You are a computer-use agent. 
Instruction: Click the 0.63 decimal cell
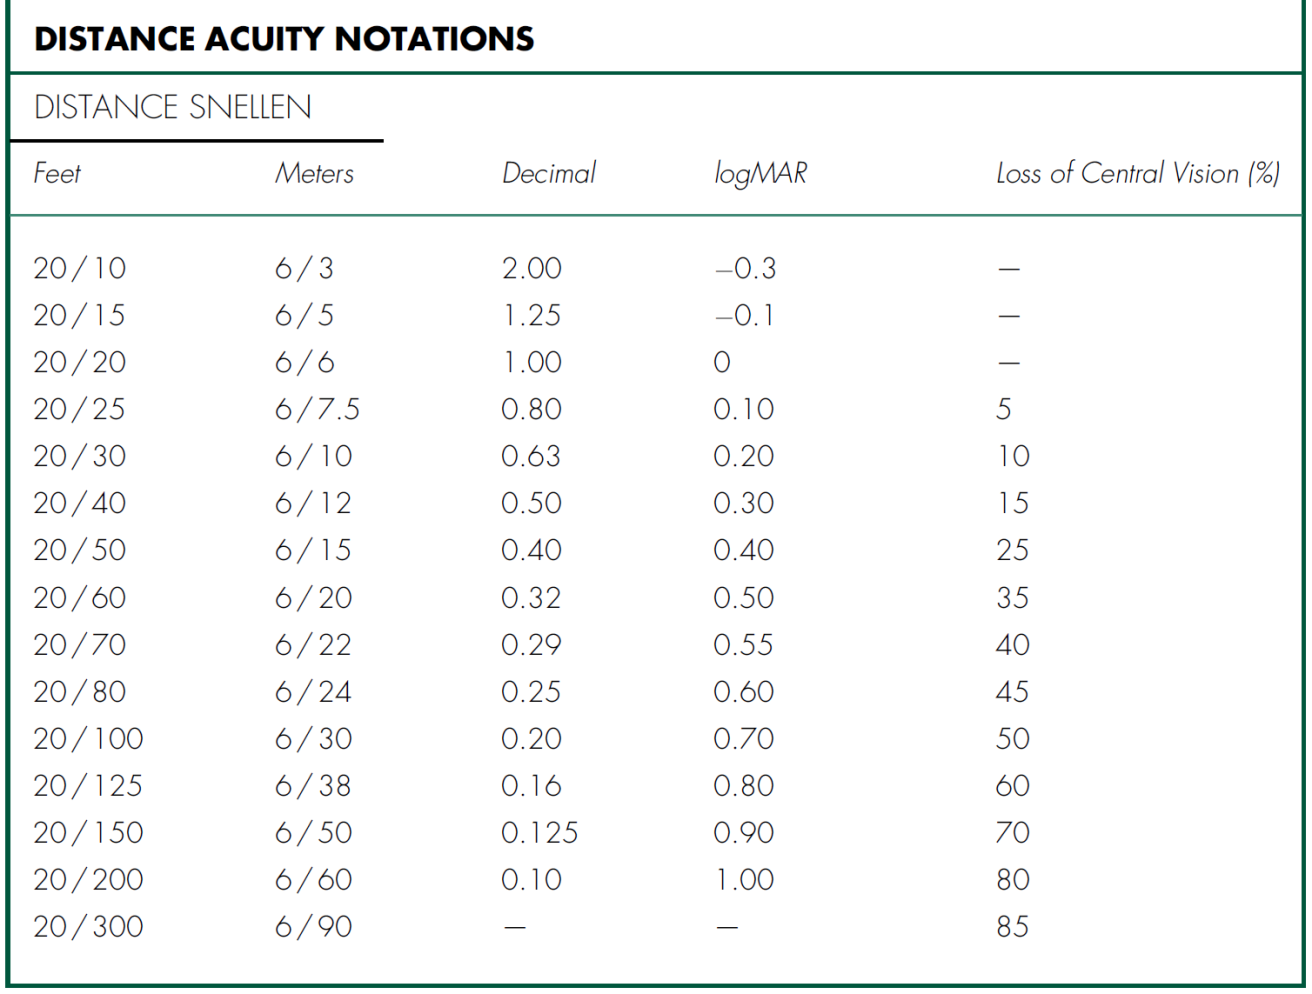(x=531, y=456)
